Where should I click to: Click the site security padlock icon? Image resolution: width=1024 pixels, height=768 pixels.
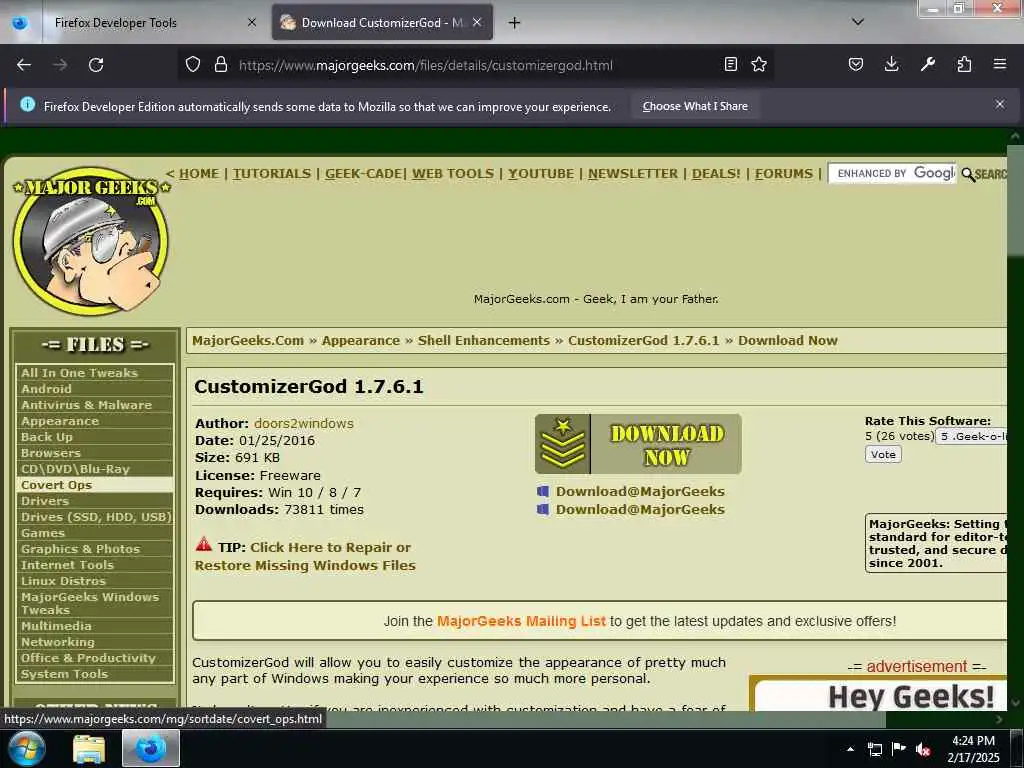(x=221, y=65)
